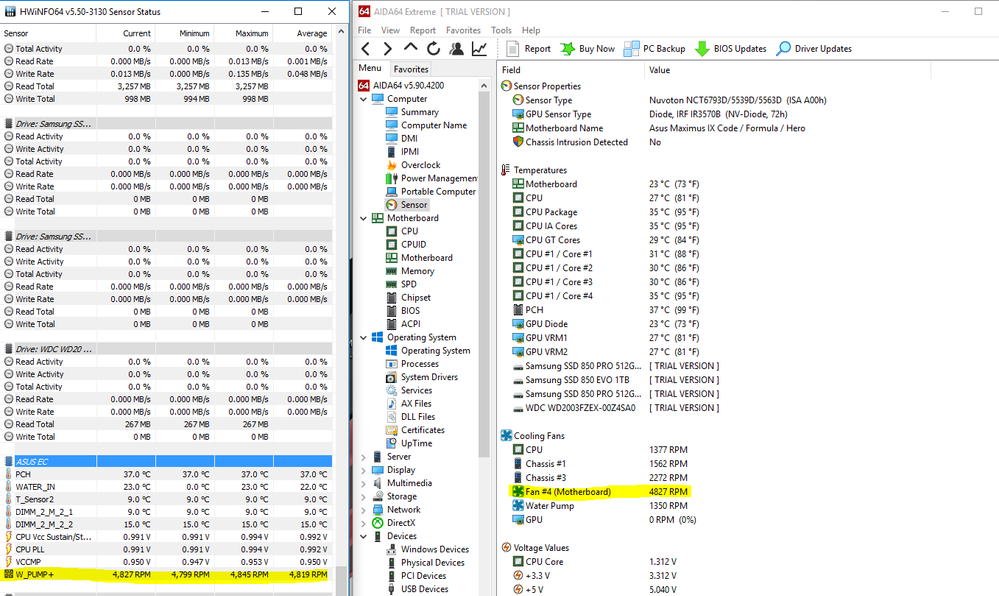
Task: Select the Drive: WDC WD20 group row
Action: [166, 349]
